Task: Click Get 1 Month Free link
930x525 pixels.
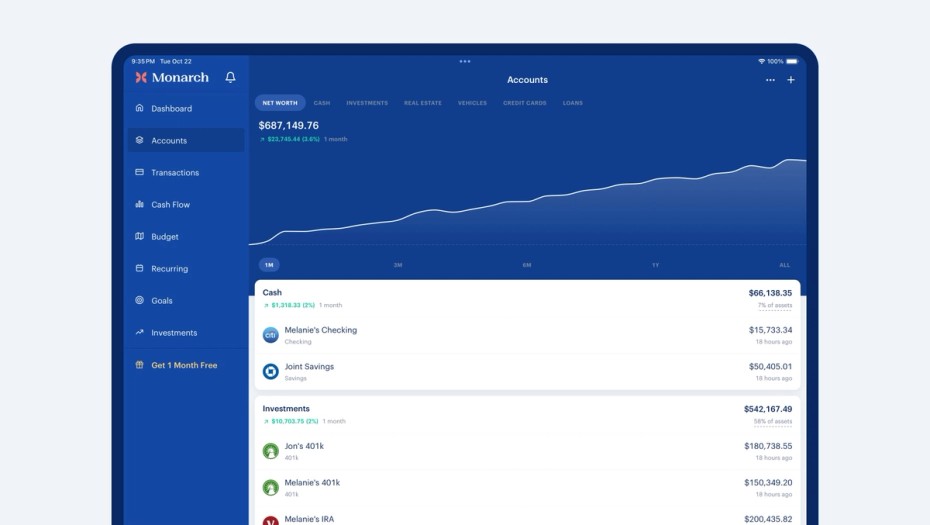Action: point(184,365)
